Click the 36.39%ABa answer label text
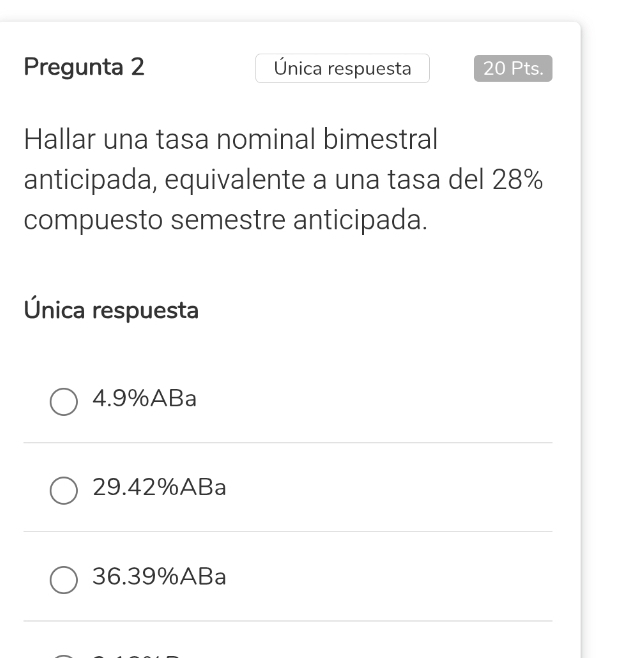This screenshot has width=630, height=658. point(159,578)
